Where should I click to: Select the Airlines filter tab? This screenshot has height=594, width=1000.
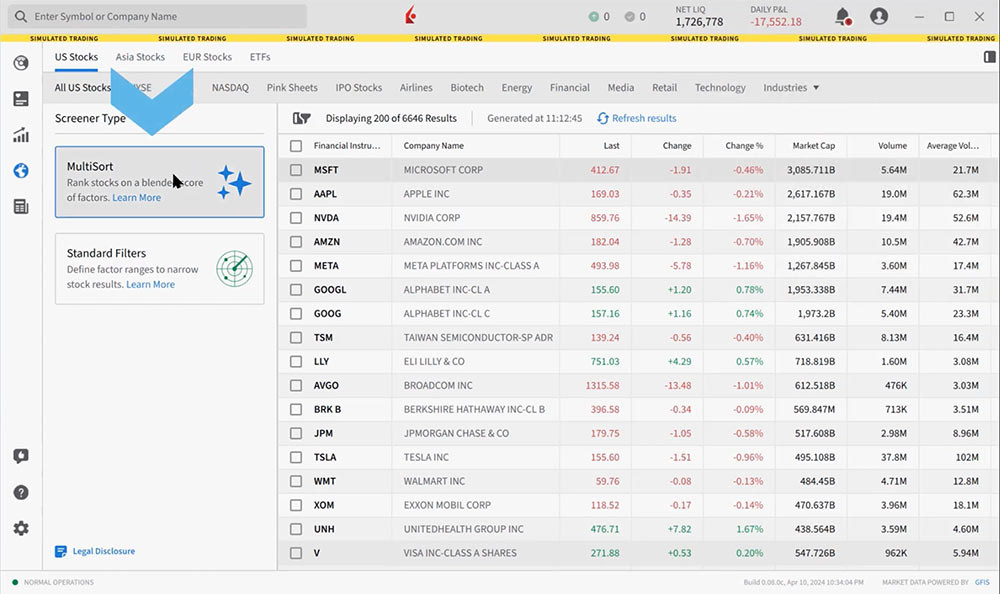(416, 87)
